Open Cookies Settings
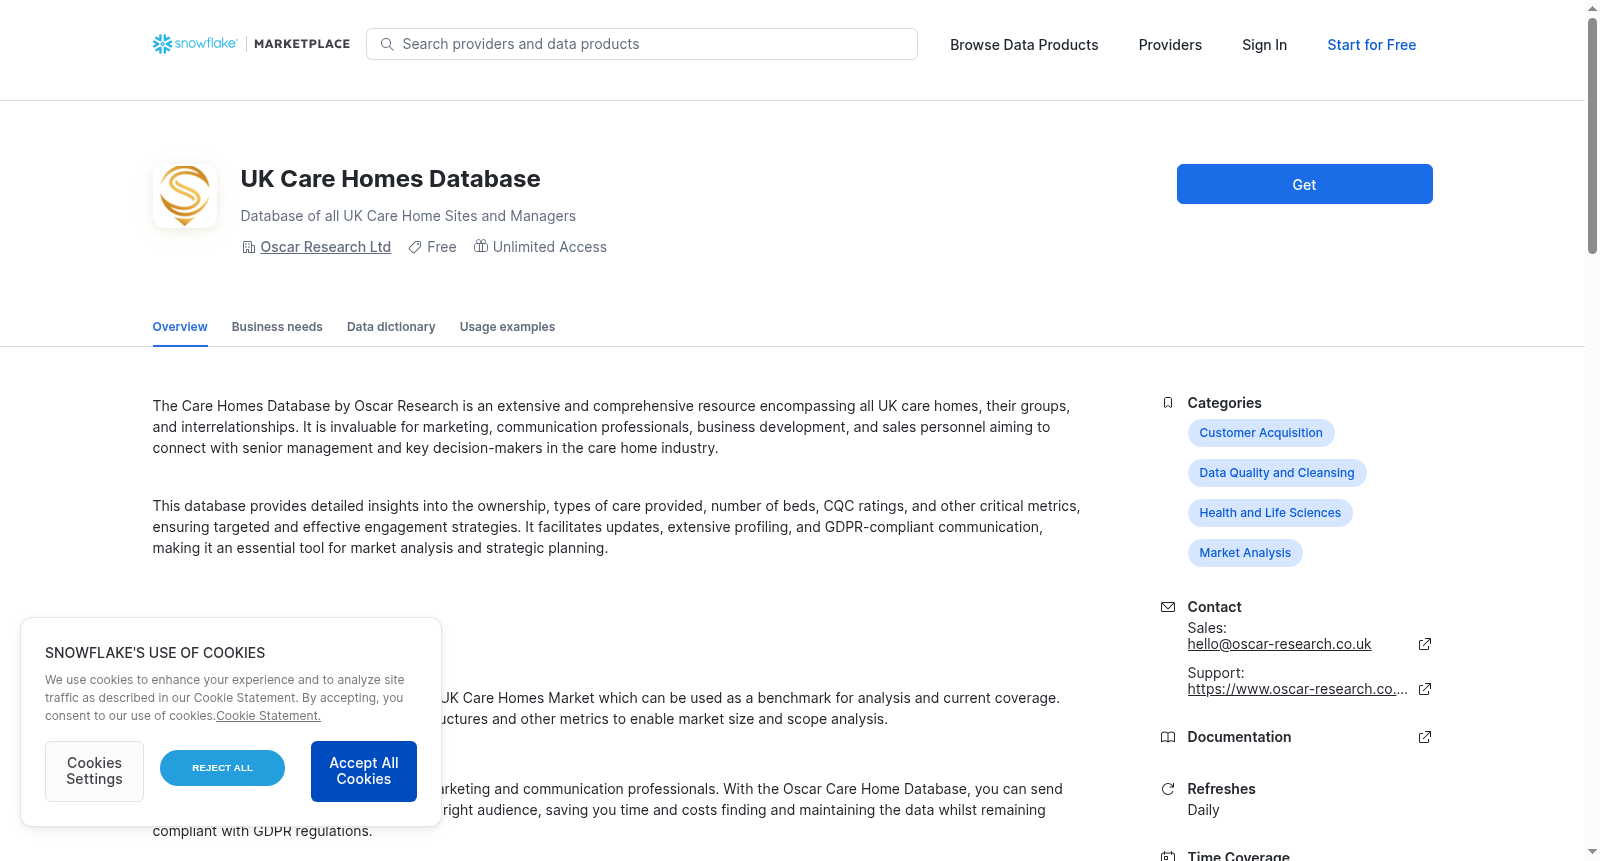Image resolution: width=1600 pixels, height=861 pixels. pos(94,771)
